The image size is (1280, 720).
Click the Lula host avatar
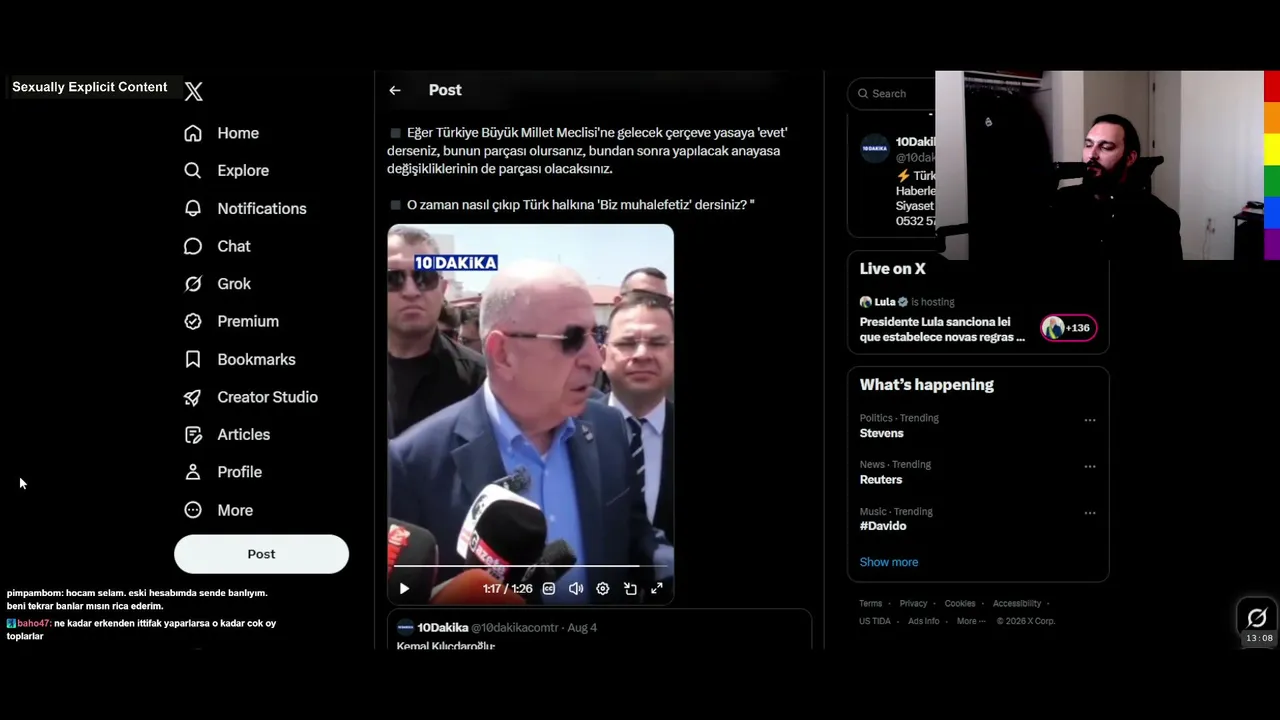(865, 302)
